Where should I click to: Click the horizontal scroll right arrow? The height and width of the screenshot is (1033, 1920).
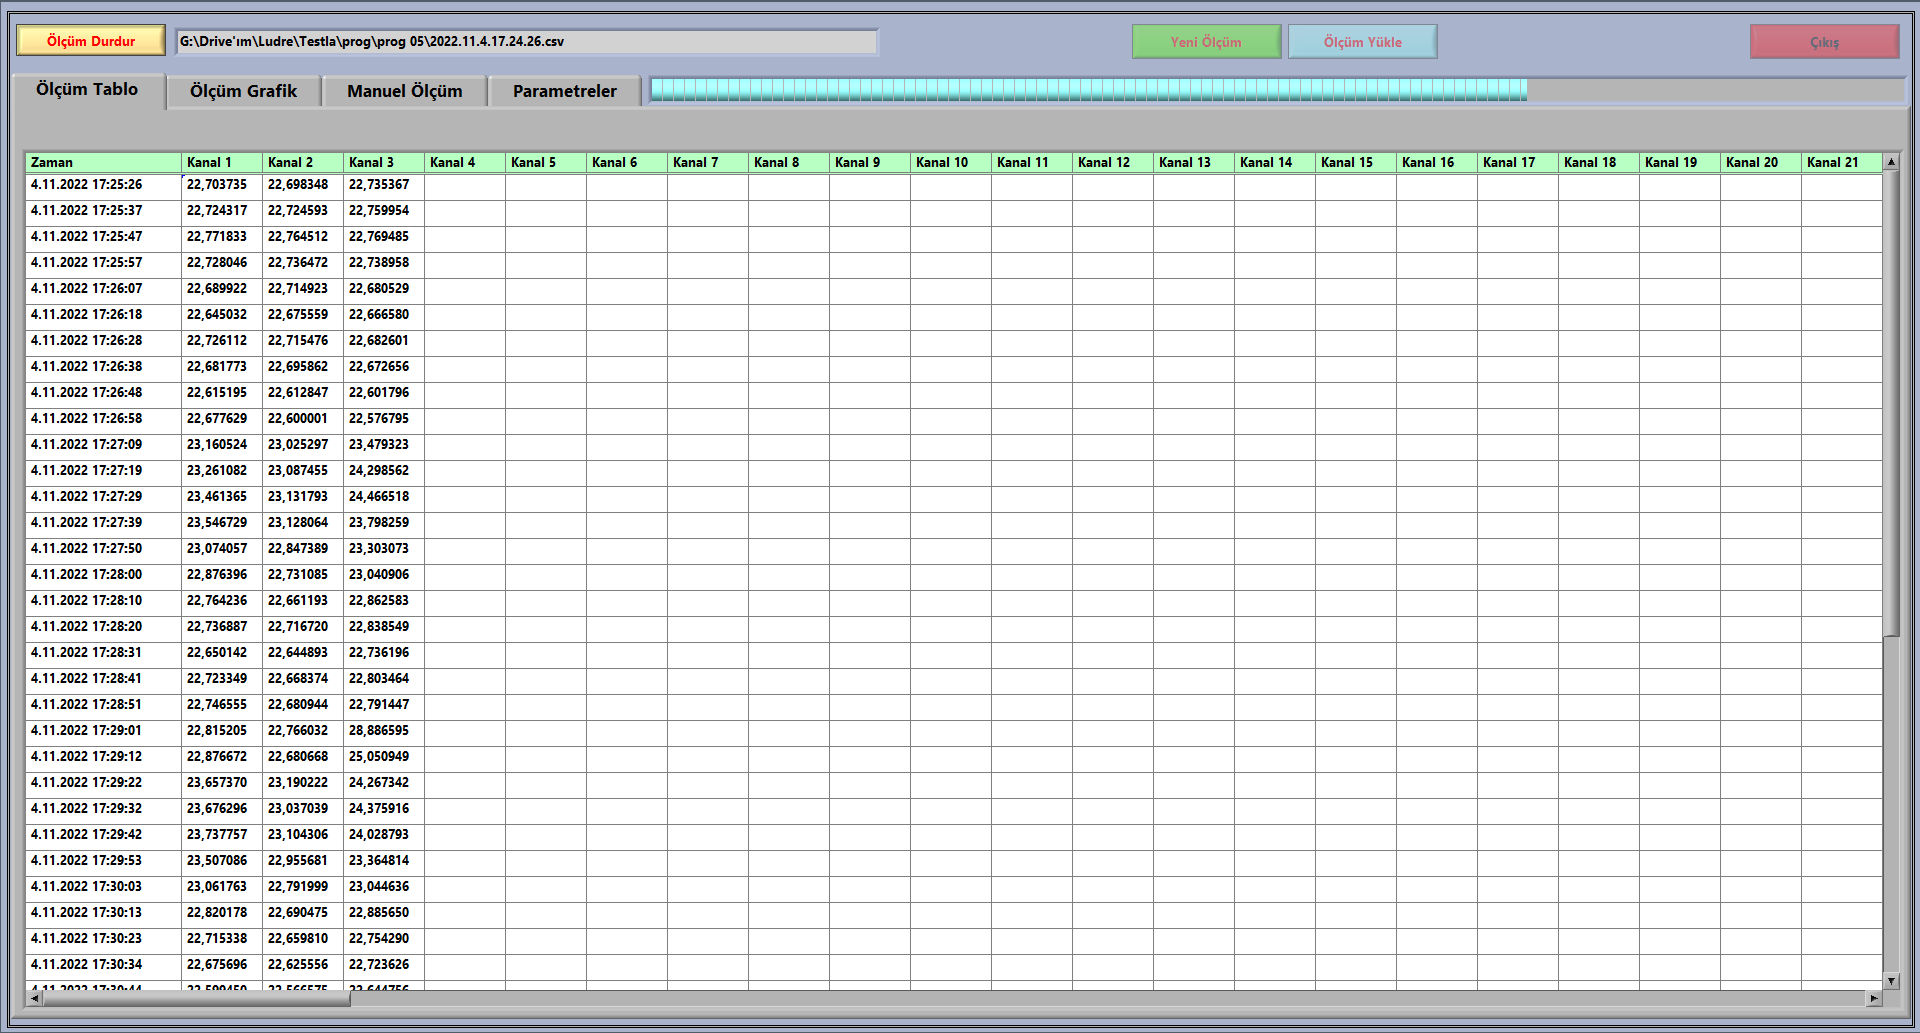tap(1873, 998)
